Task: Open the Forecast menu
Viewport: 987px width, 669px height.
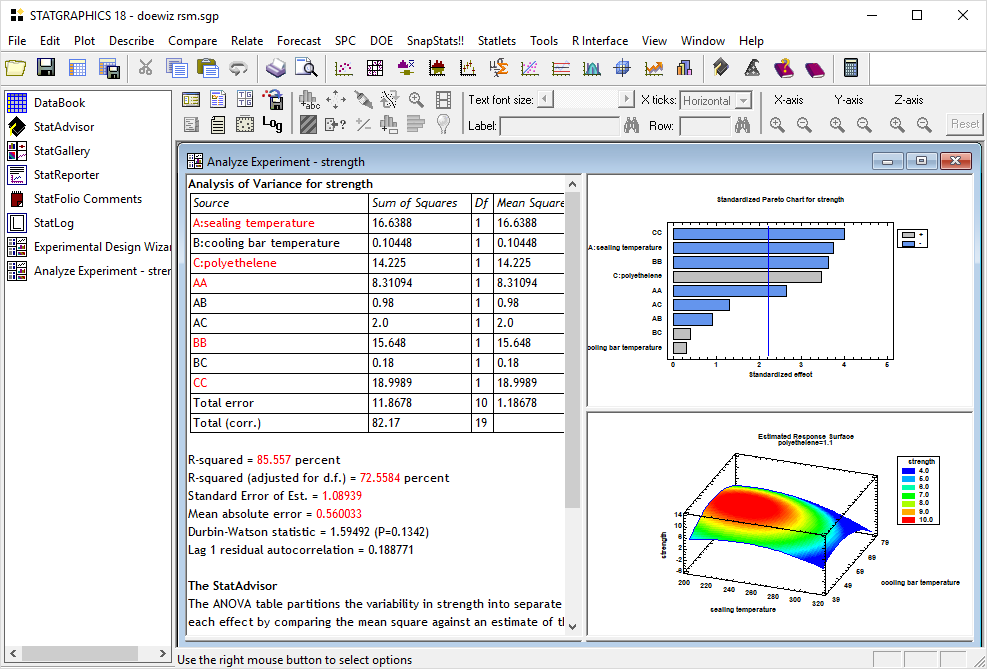Action: click(x=299, y=41)
